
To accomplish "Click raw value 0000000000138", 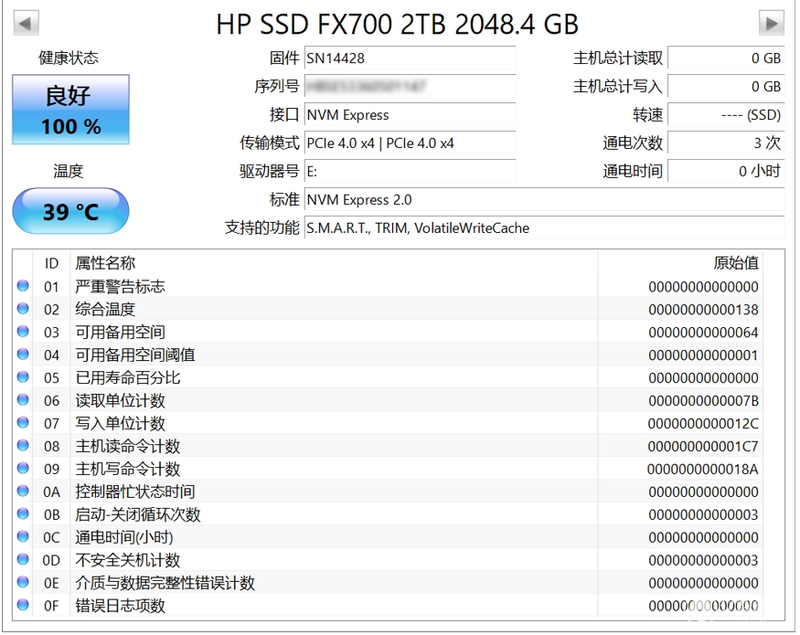I will (x=703, y=310).
